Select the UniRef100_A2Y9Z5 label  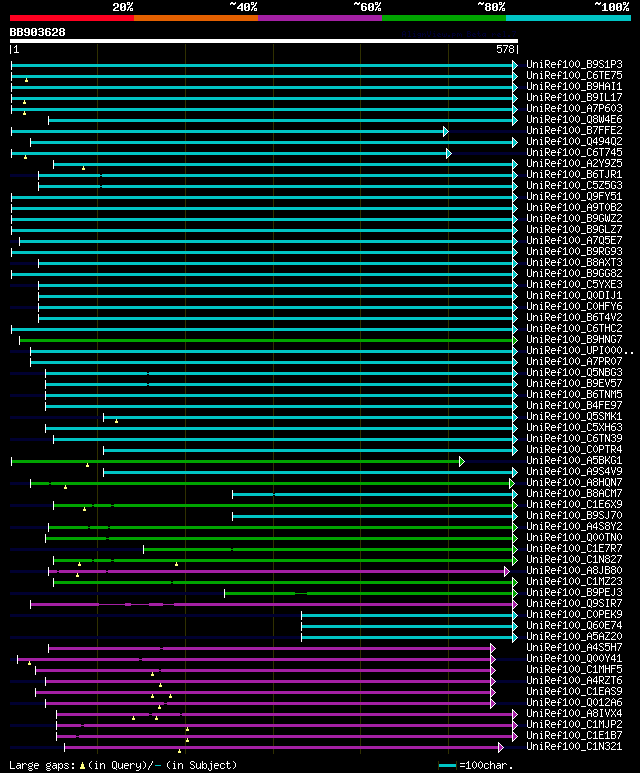[574, 163]
